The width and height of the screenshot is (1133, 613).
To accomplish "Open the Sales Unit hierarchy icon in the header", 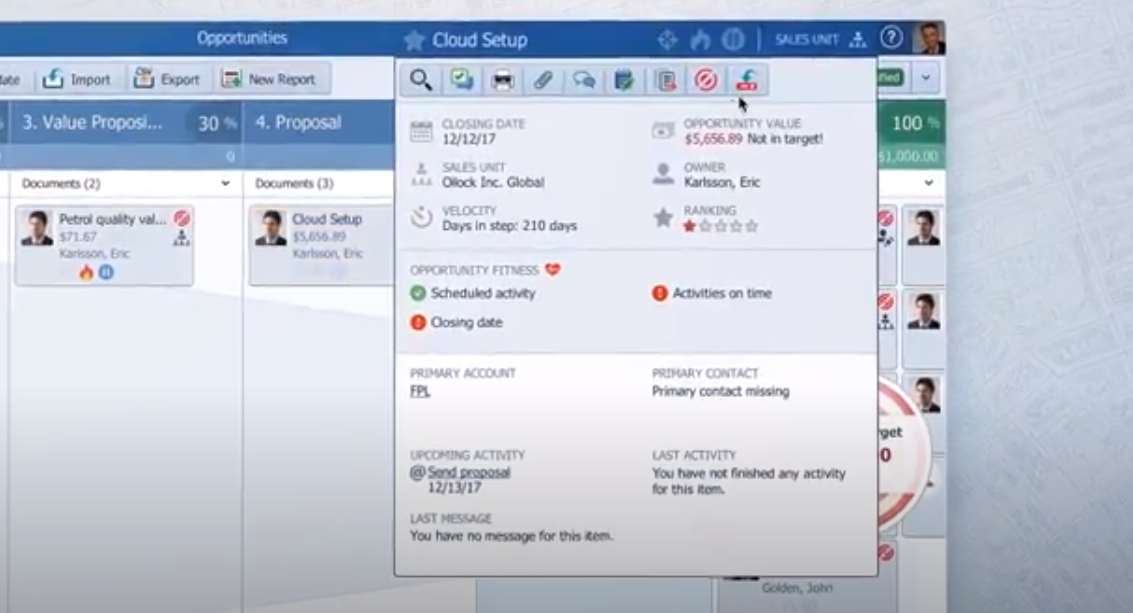I will pyautogui.click(x=857, y=38).
